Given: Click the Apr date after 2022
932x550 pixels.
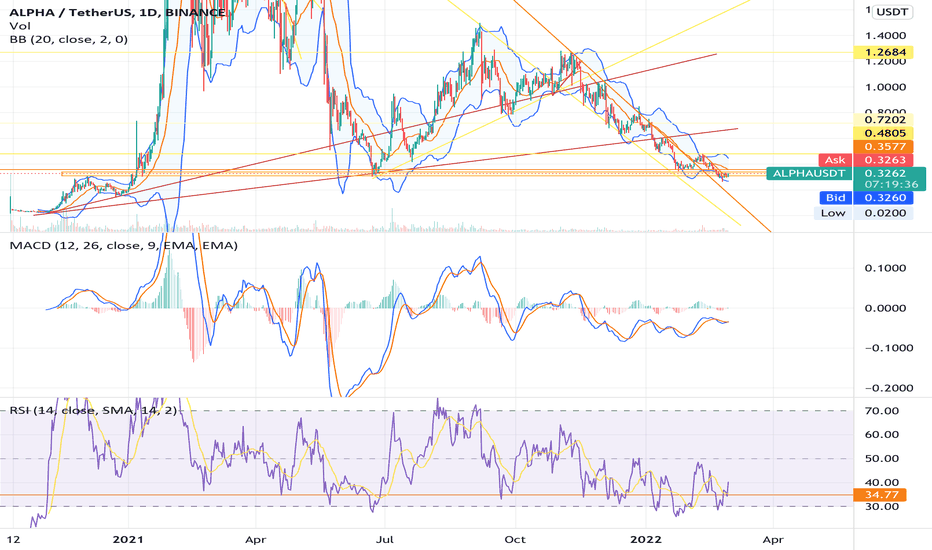Looking at the screenshot, I should (x=773, y=539).
